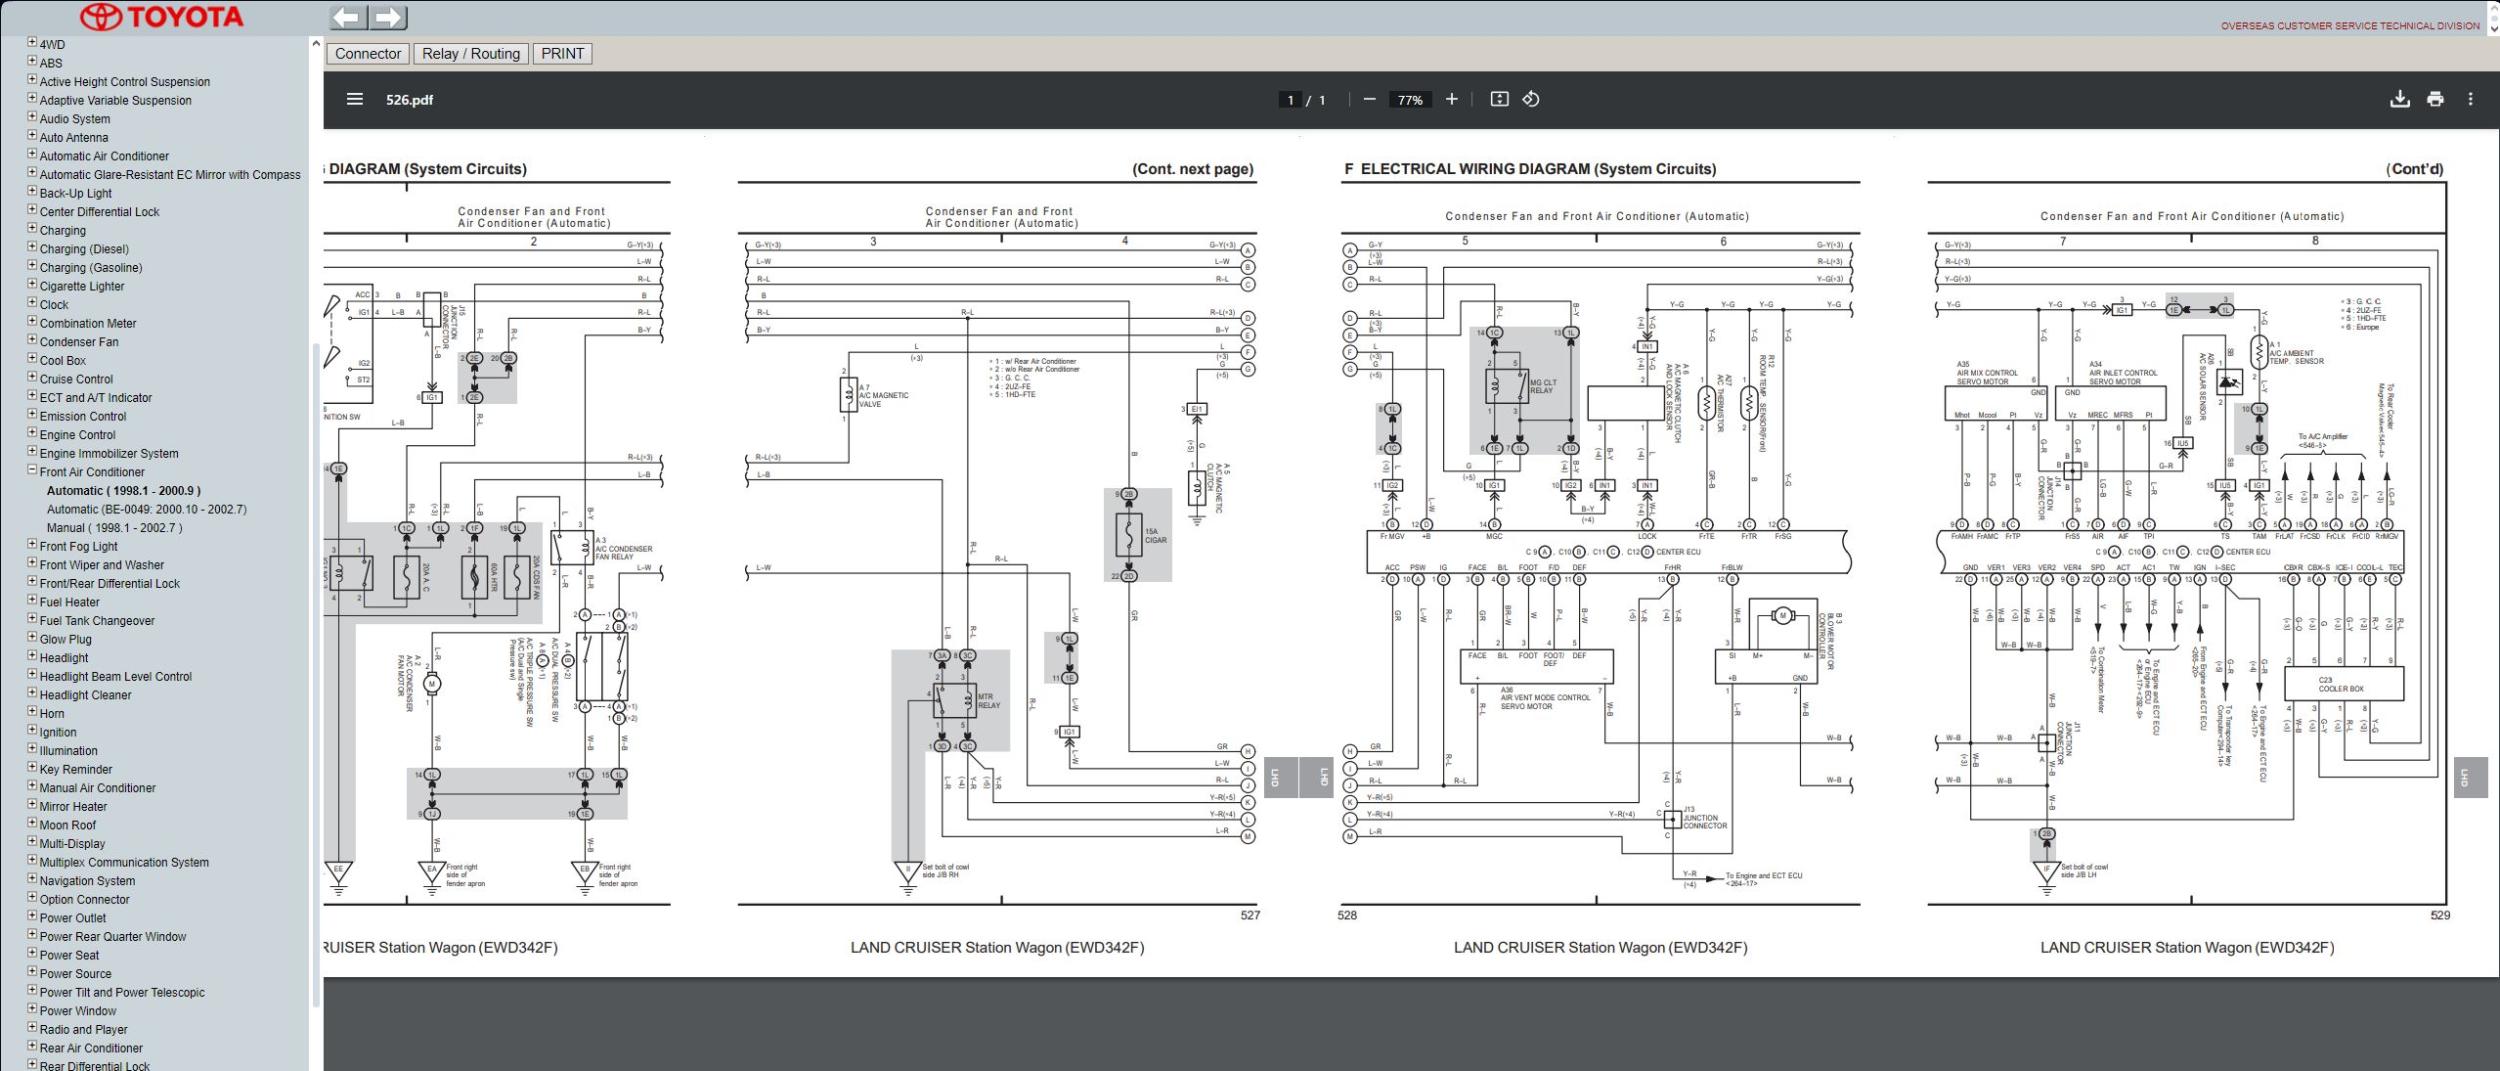This screenshot has height=1071, width=2500.
Task: Collapse the Front Air Conditioner node
Action: pyautogui.click(x=32, y=470)
